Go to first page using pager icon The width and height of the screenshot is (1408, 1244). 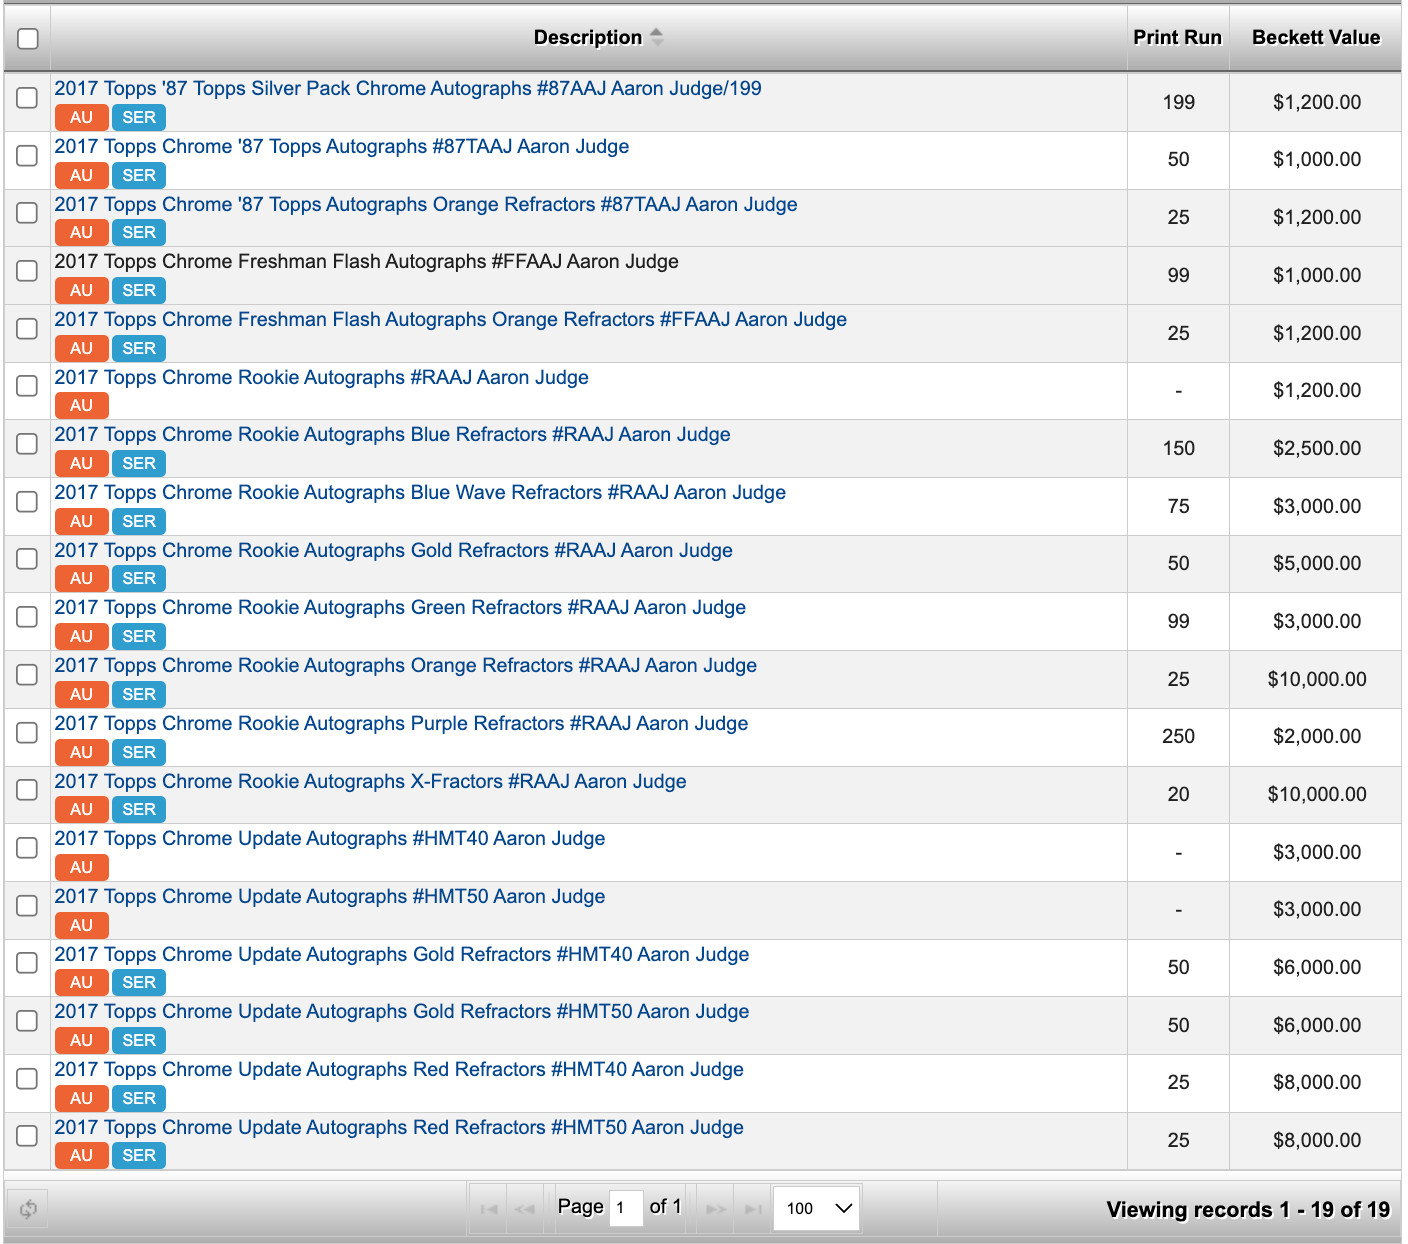(x=489, y=1208)
